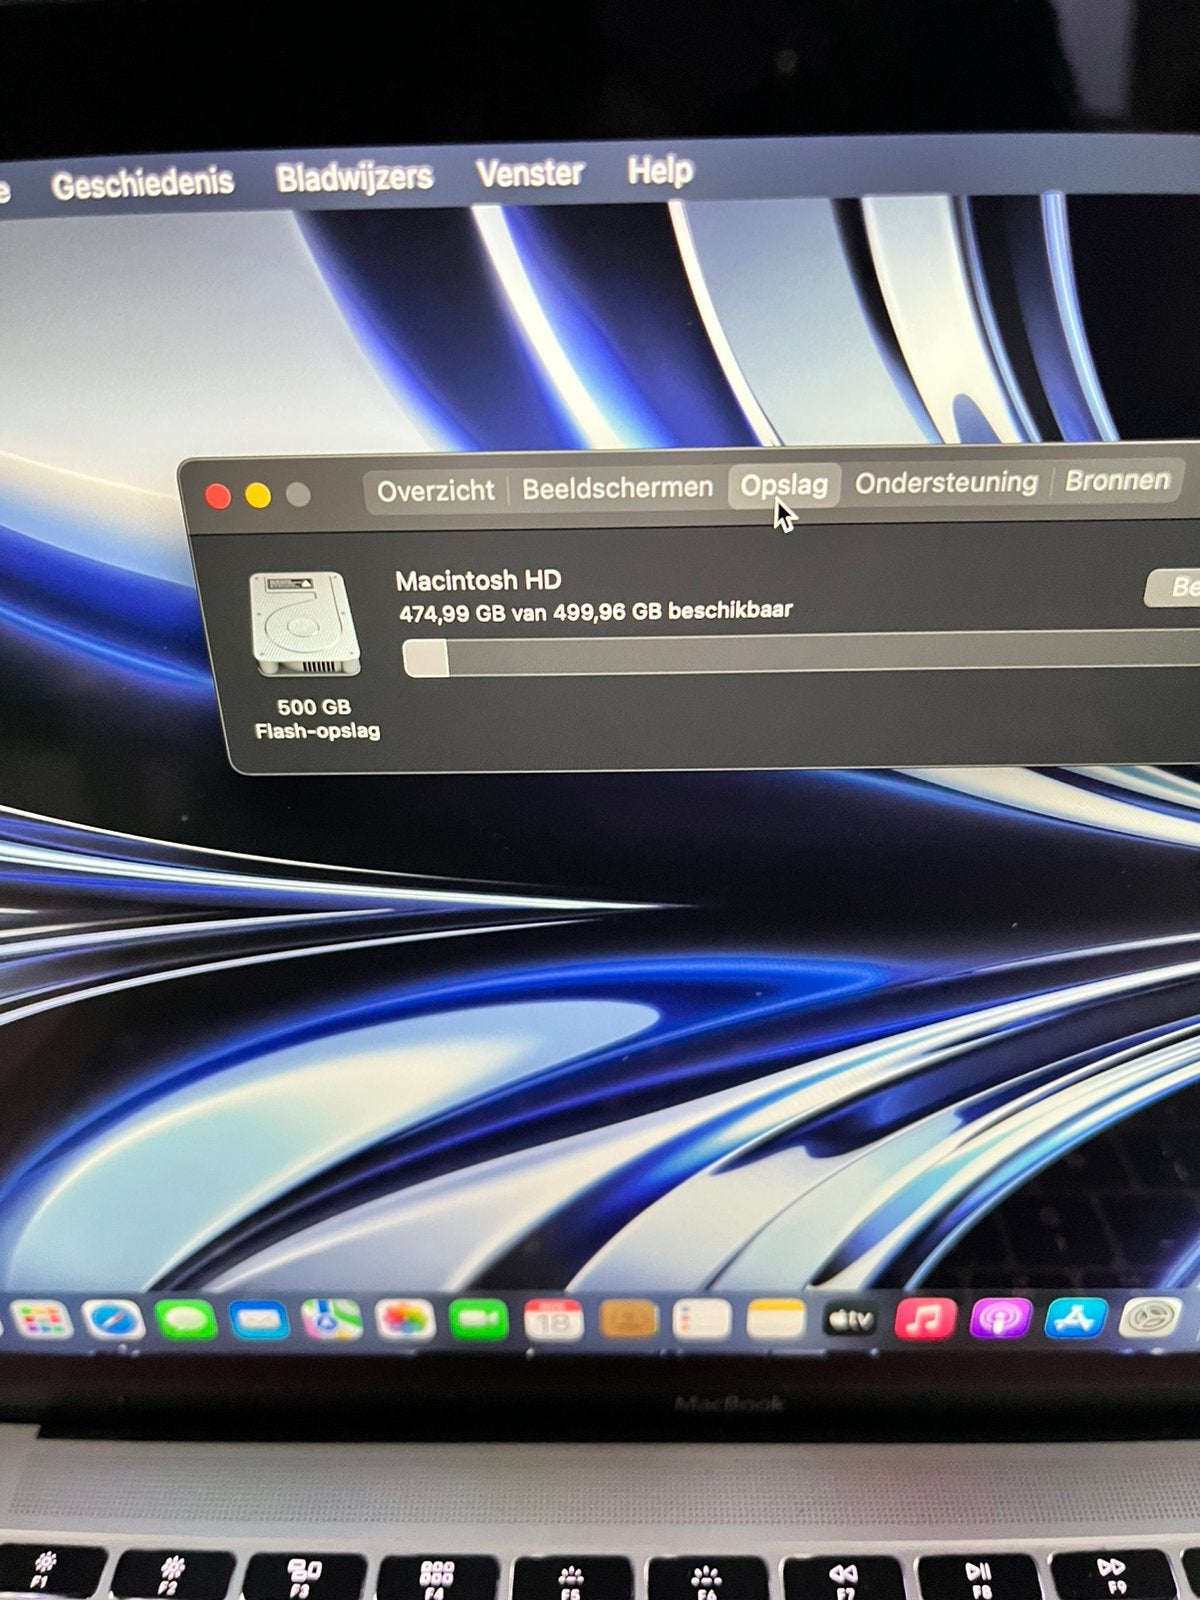
Task: Switch to the Beeldschermen tab
Action: coord(617,488)
